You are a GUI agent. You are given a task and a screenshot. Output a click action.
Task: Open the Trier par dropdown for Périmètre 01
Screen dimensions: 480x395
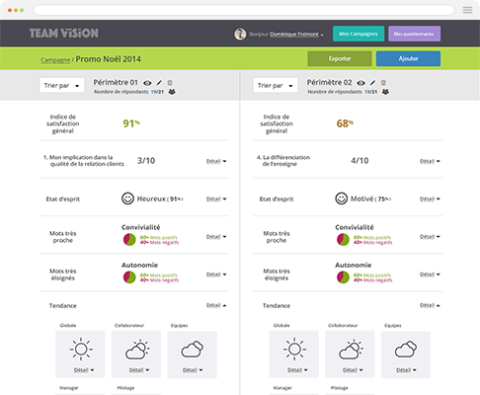[62, 85]
